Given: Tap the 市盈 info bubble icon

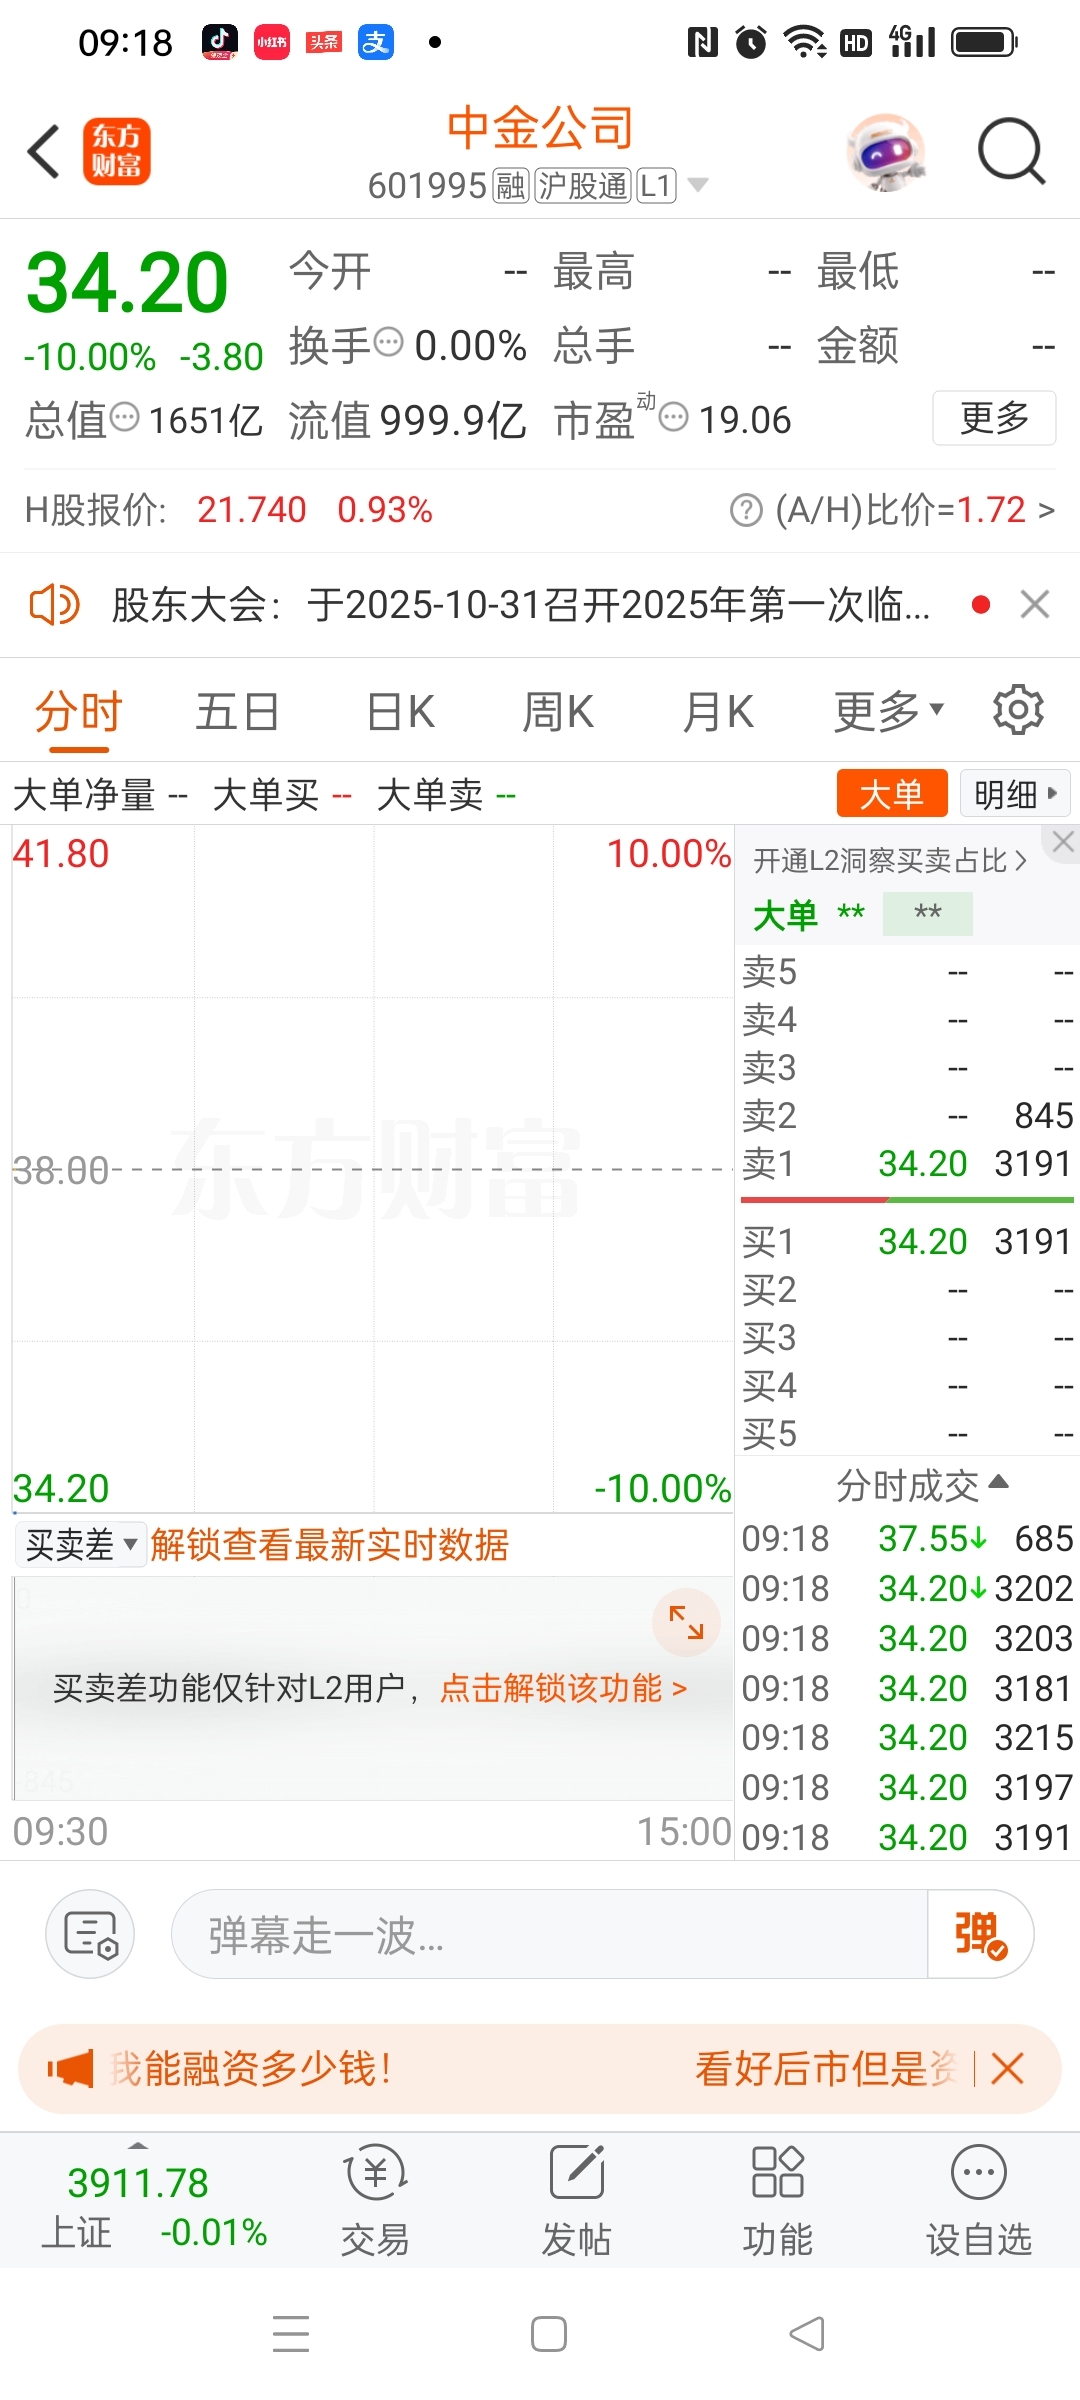Looking at the screenshot, I should pos(675,416).
